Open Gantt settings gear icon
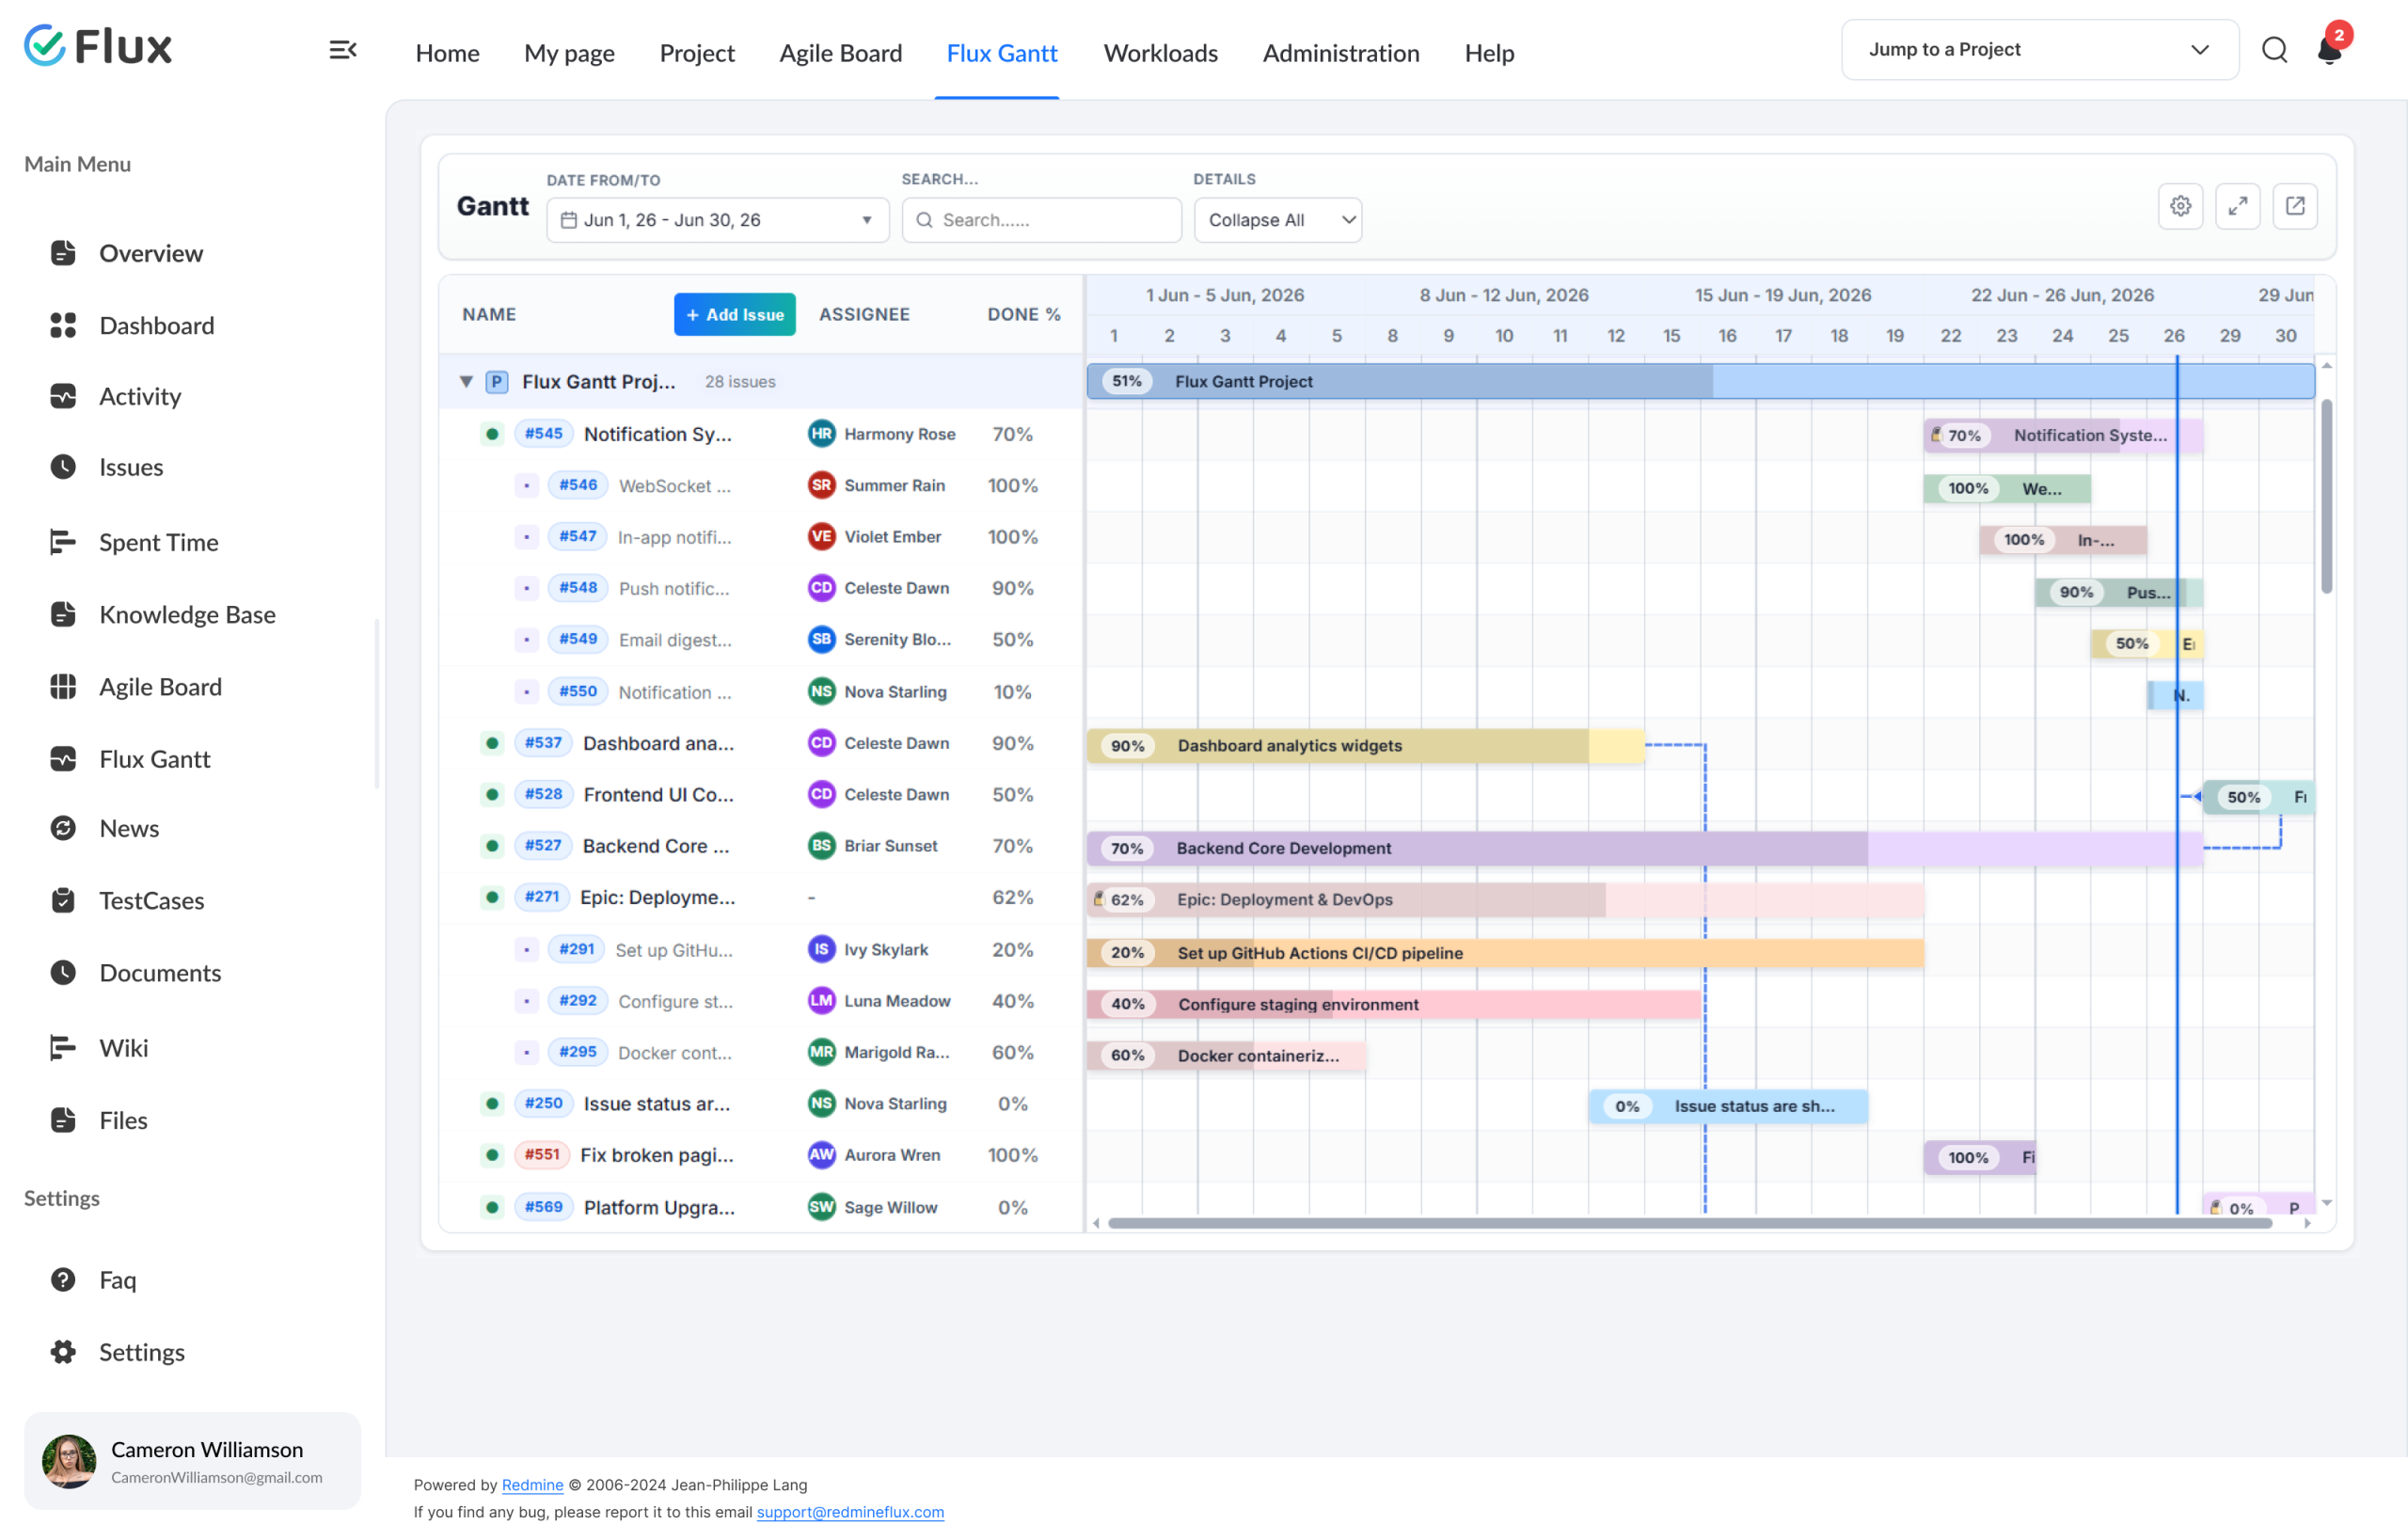The height and width of the screenshot is (1540, 2408). click(2180, 206)
